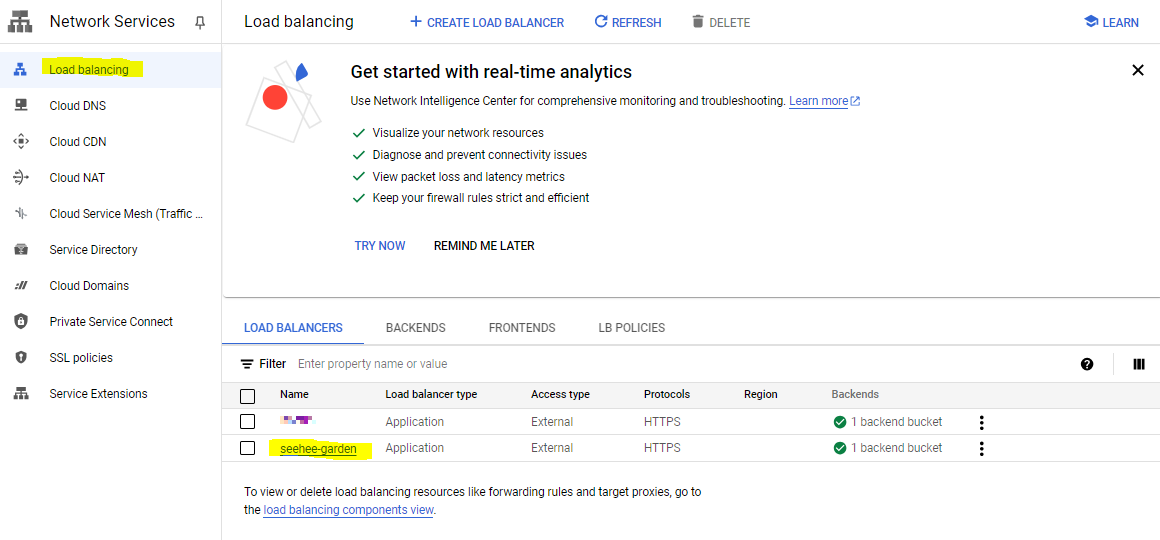Open the Learn panel
This screenshot has height=540, width=1160.
point(1111,22)
